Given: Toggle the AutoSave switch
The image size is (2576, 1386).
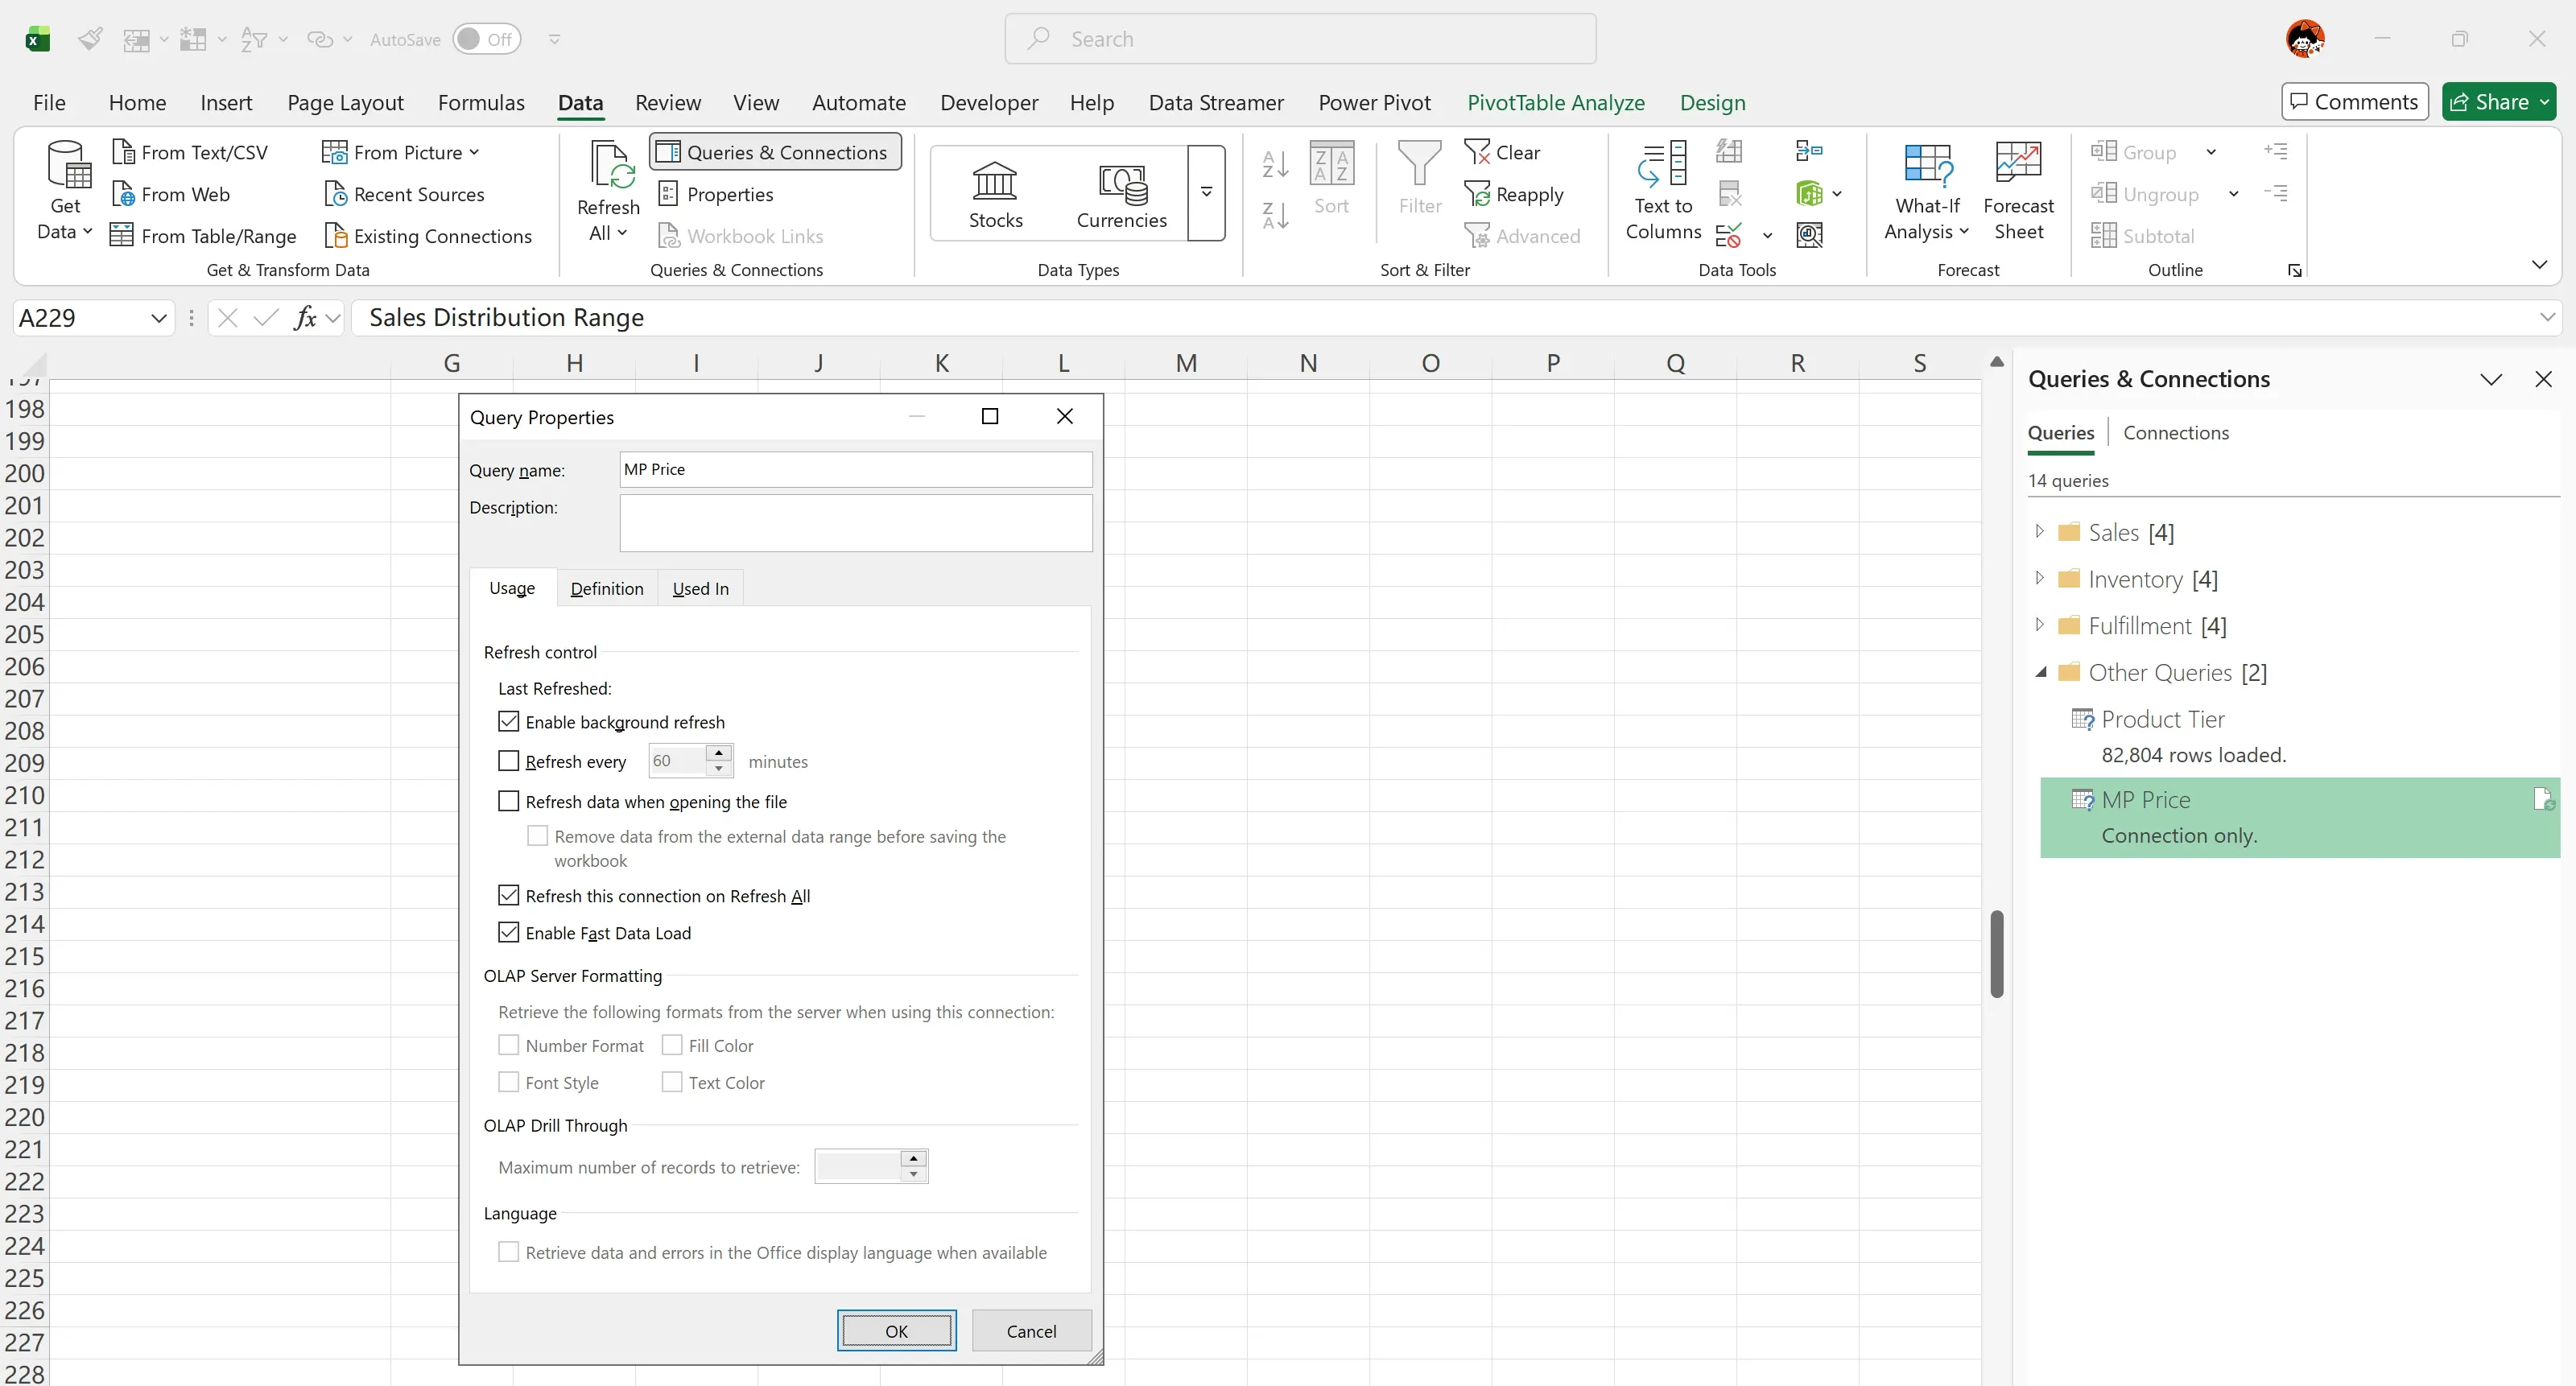Looking at the screenshot, I should (486, 39).
